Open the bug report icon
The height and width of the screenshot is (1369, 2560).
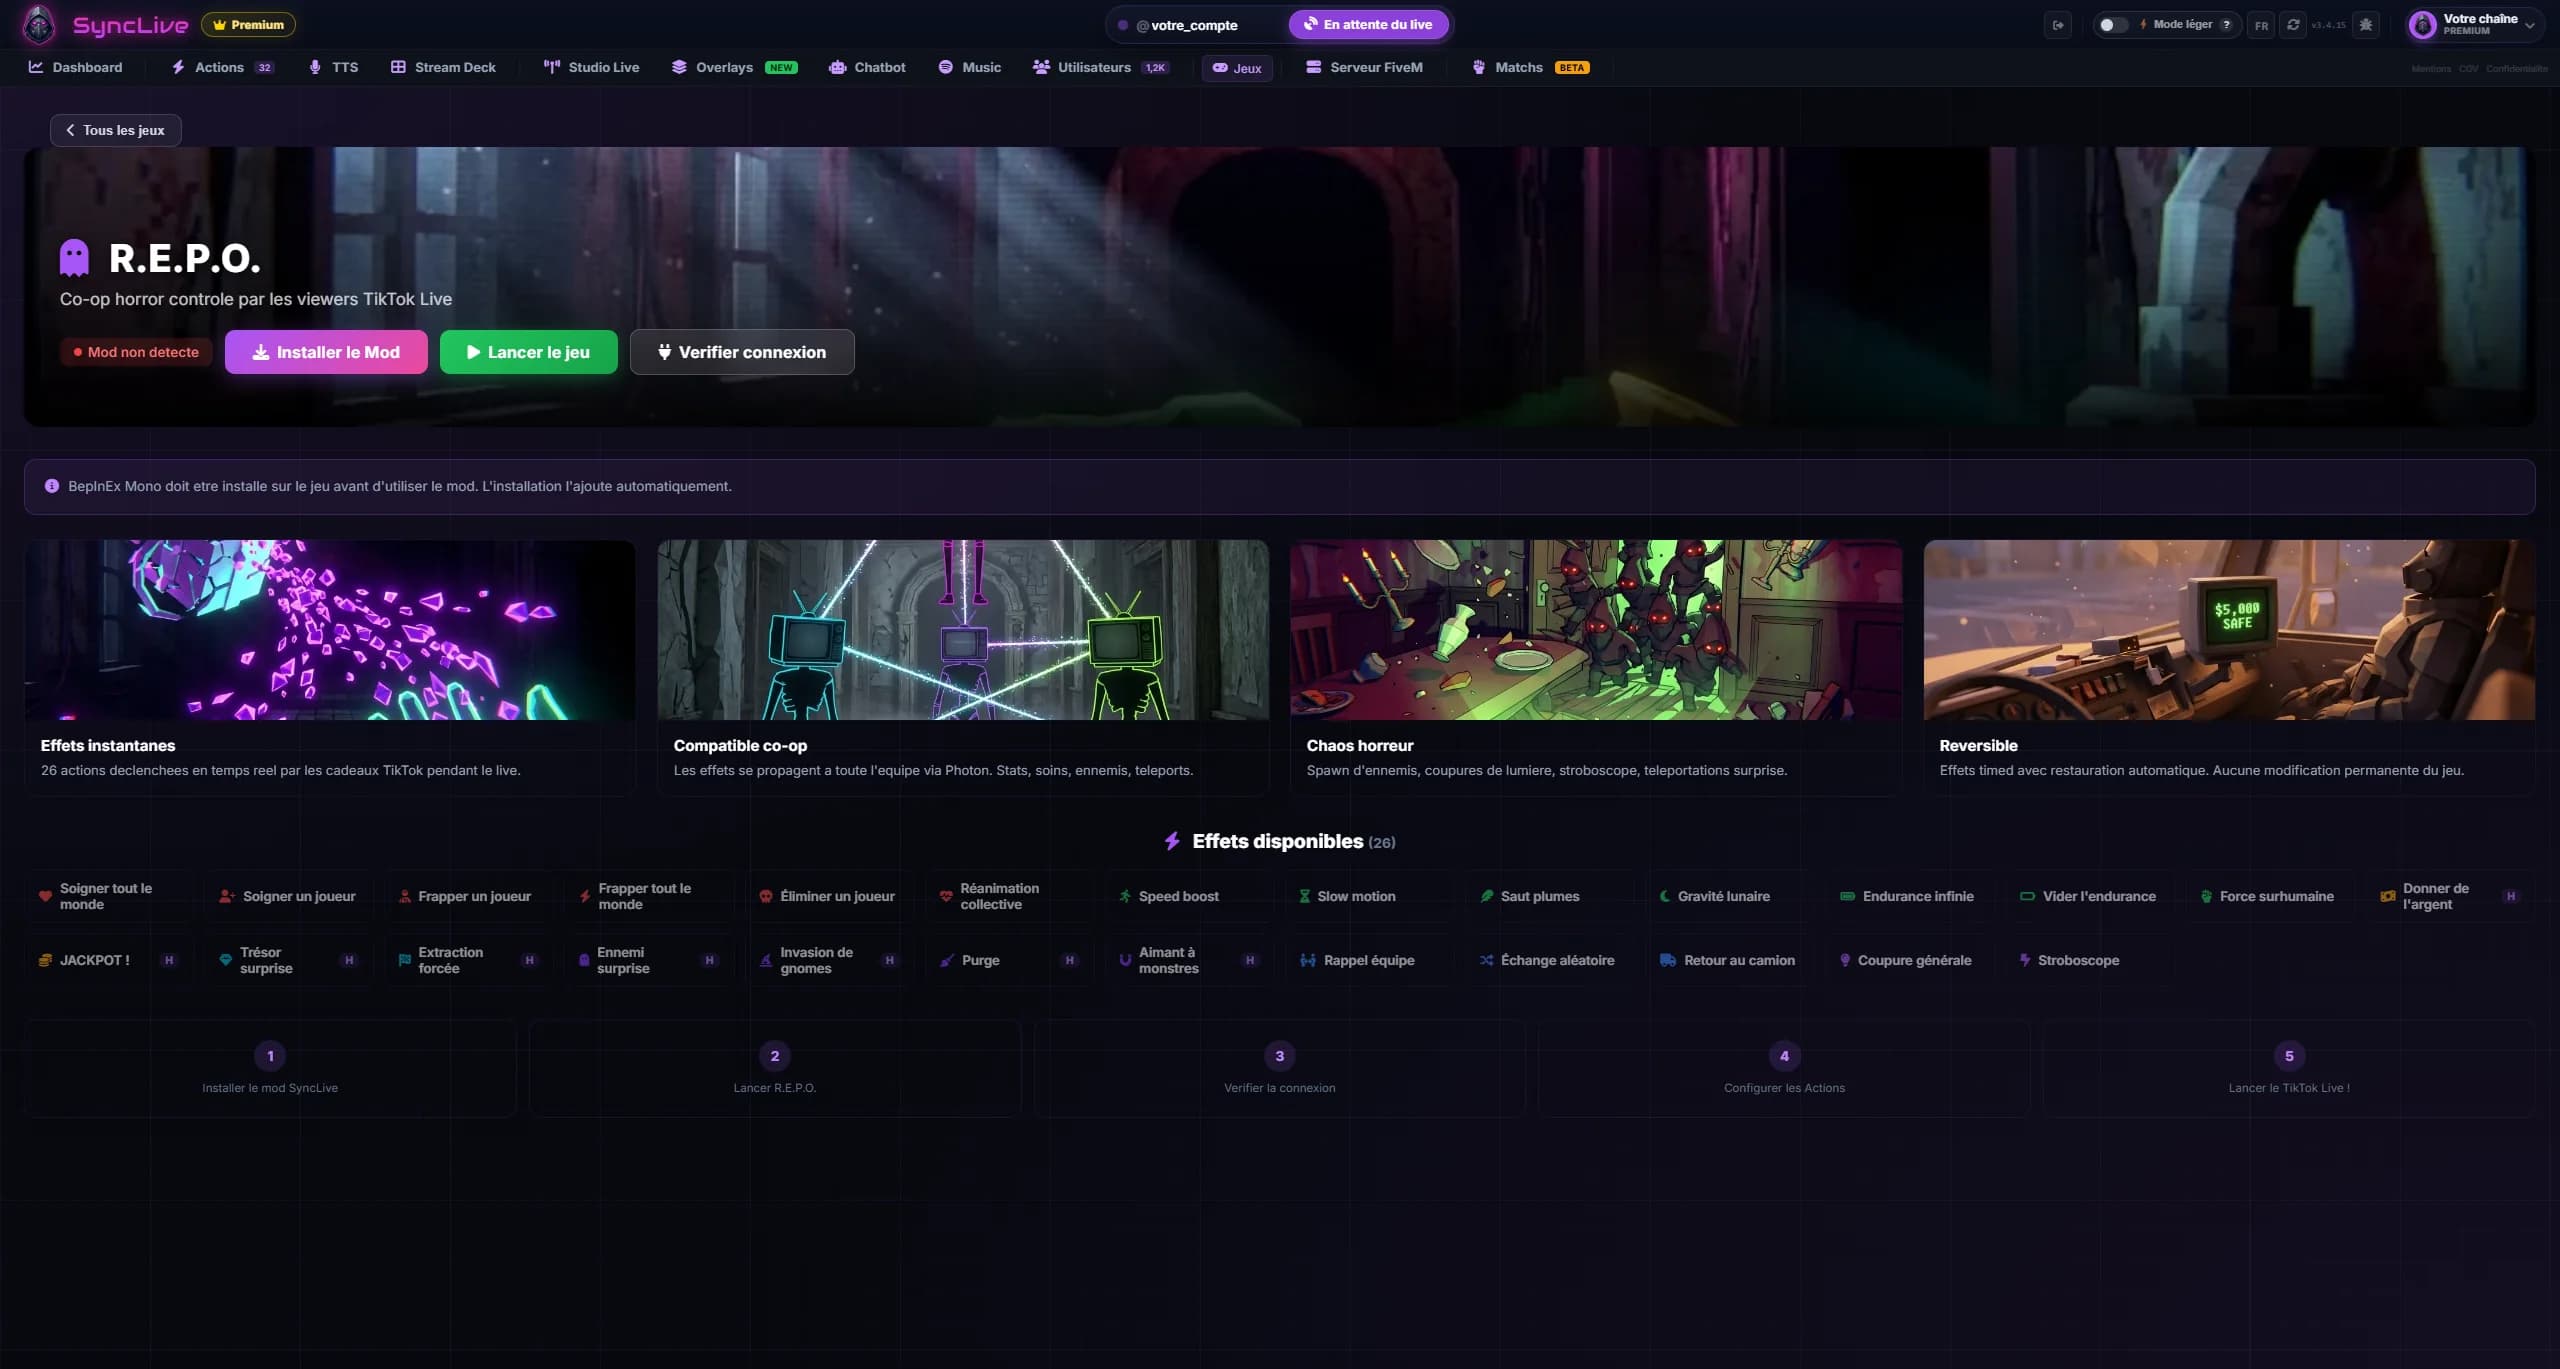click(2365, 25)
